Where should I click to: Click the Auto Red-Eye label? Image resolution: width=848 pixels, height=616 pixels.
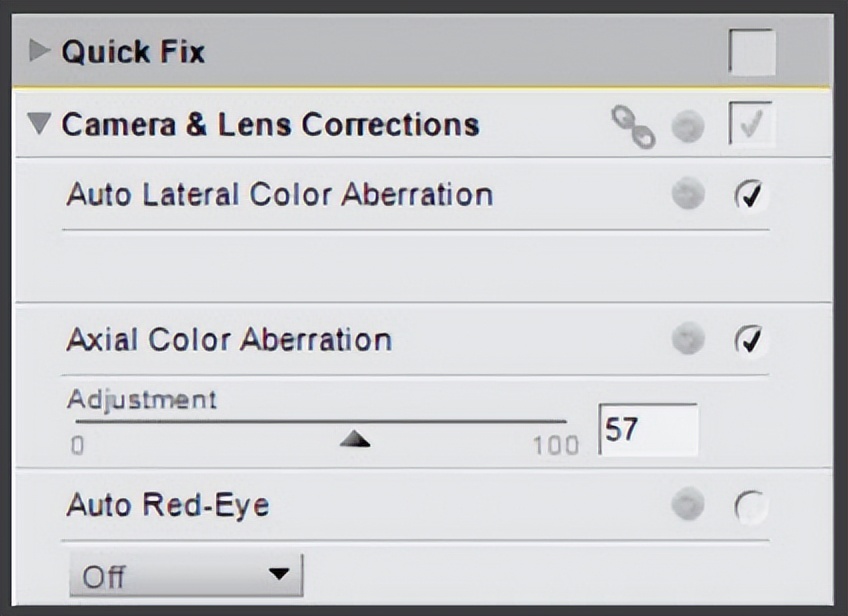167,506
